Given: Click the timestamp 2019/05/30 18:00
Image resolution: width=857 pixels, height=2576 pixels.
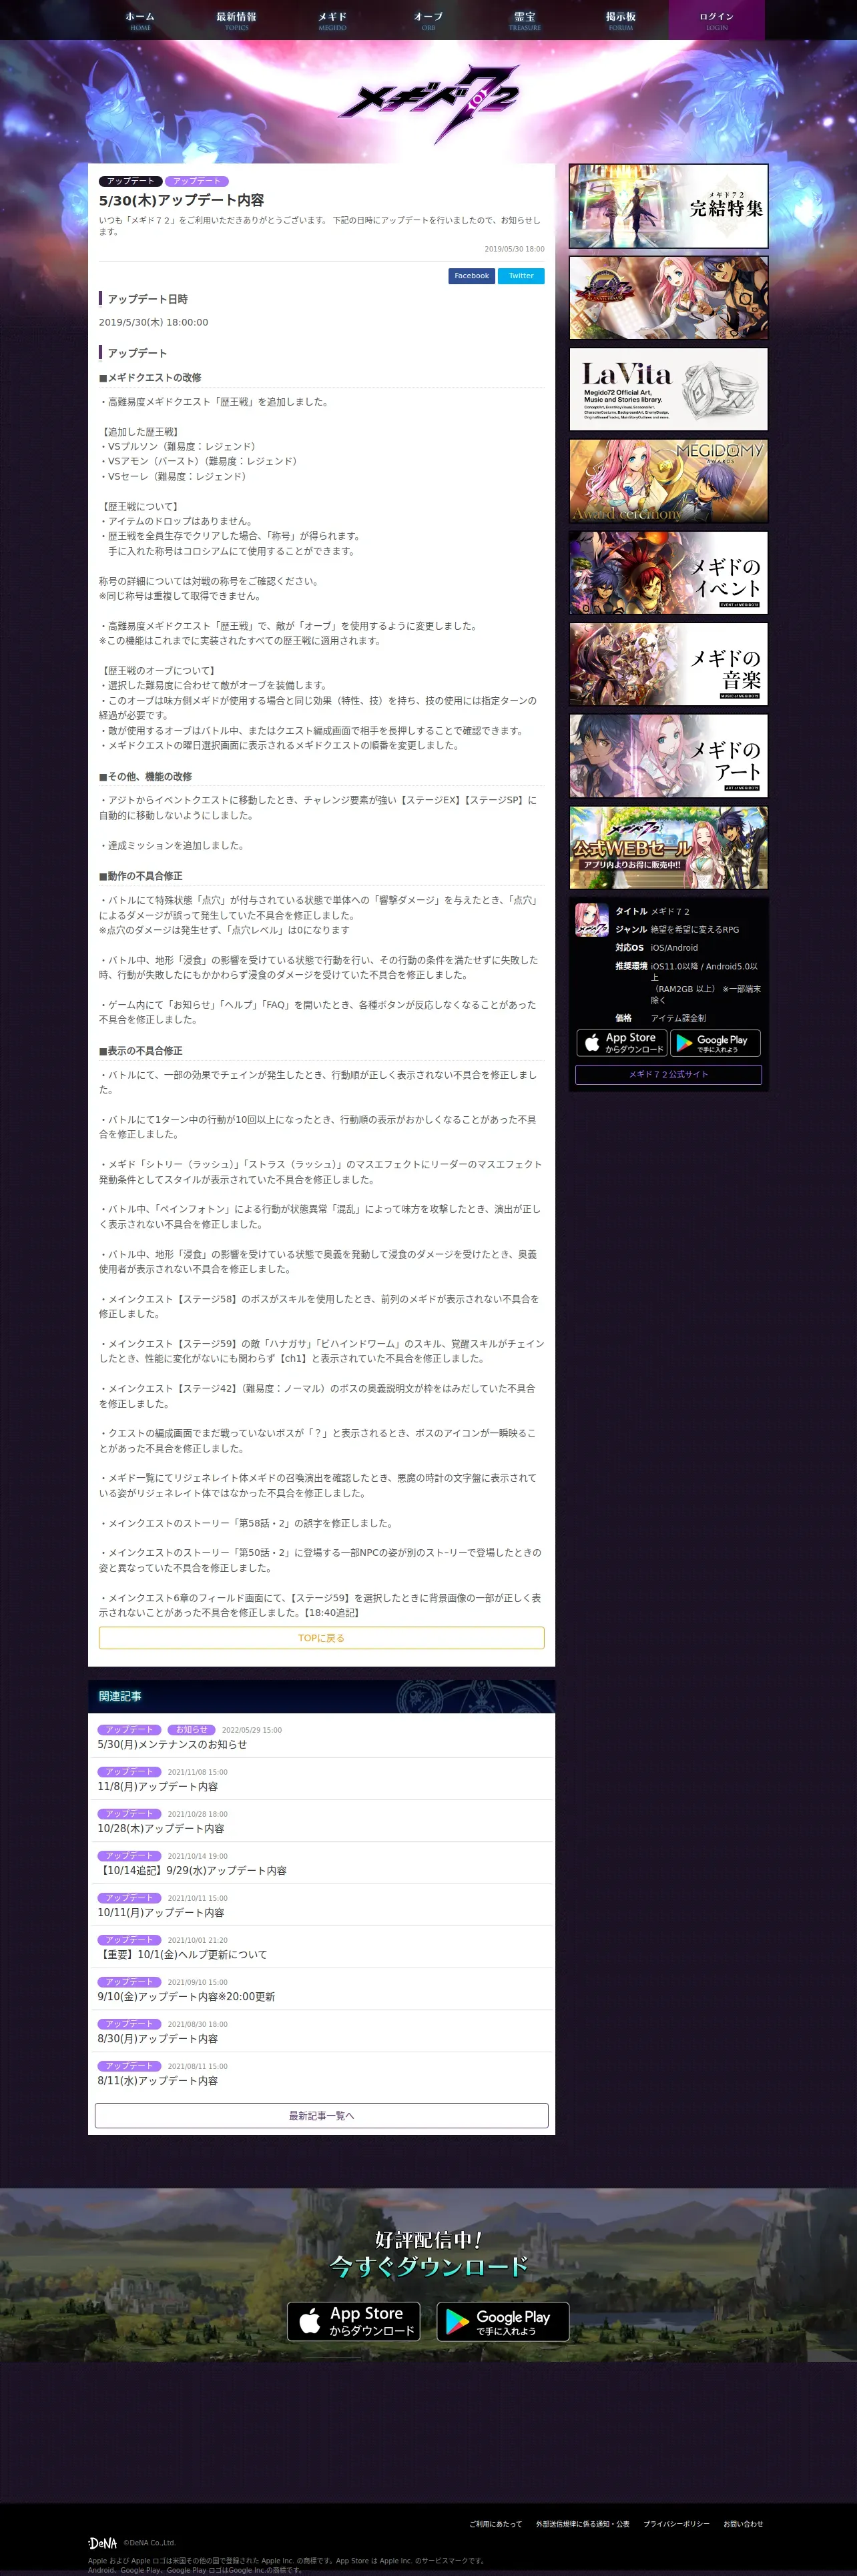Looking at the screenshot, I should 514,249.
